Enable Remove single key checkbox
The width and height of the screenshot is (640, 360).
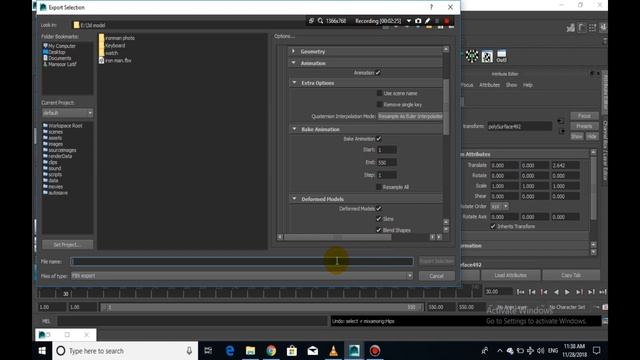379,104
